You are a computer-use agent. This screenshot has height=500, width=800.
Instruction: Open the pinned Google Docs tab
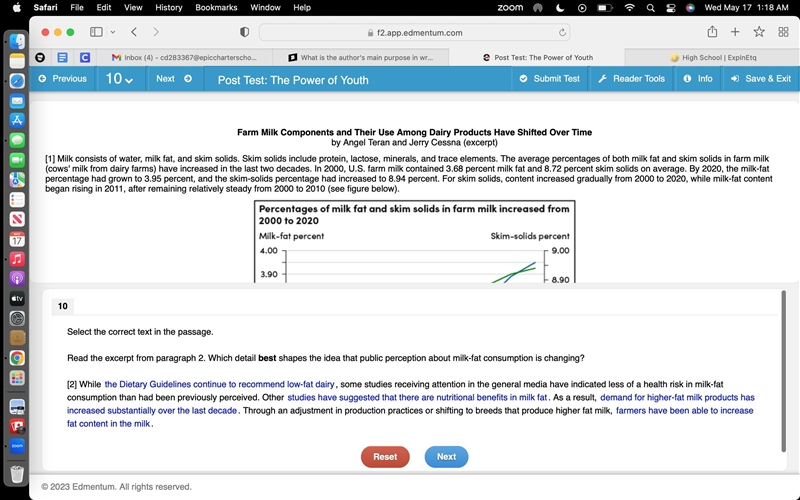coord(62,57)
